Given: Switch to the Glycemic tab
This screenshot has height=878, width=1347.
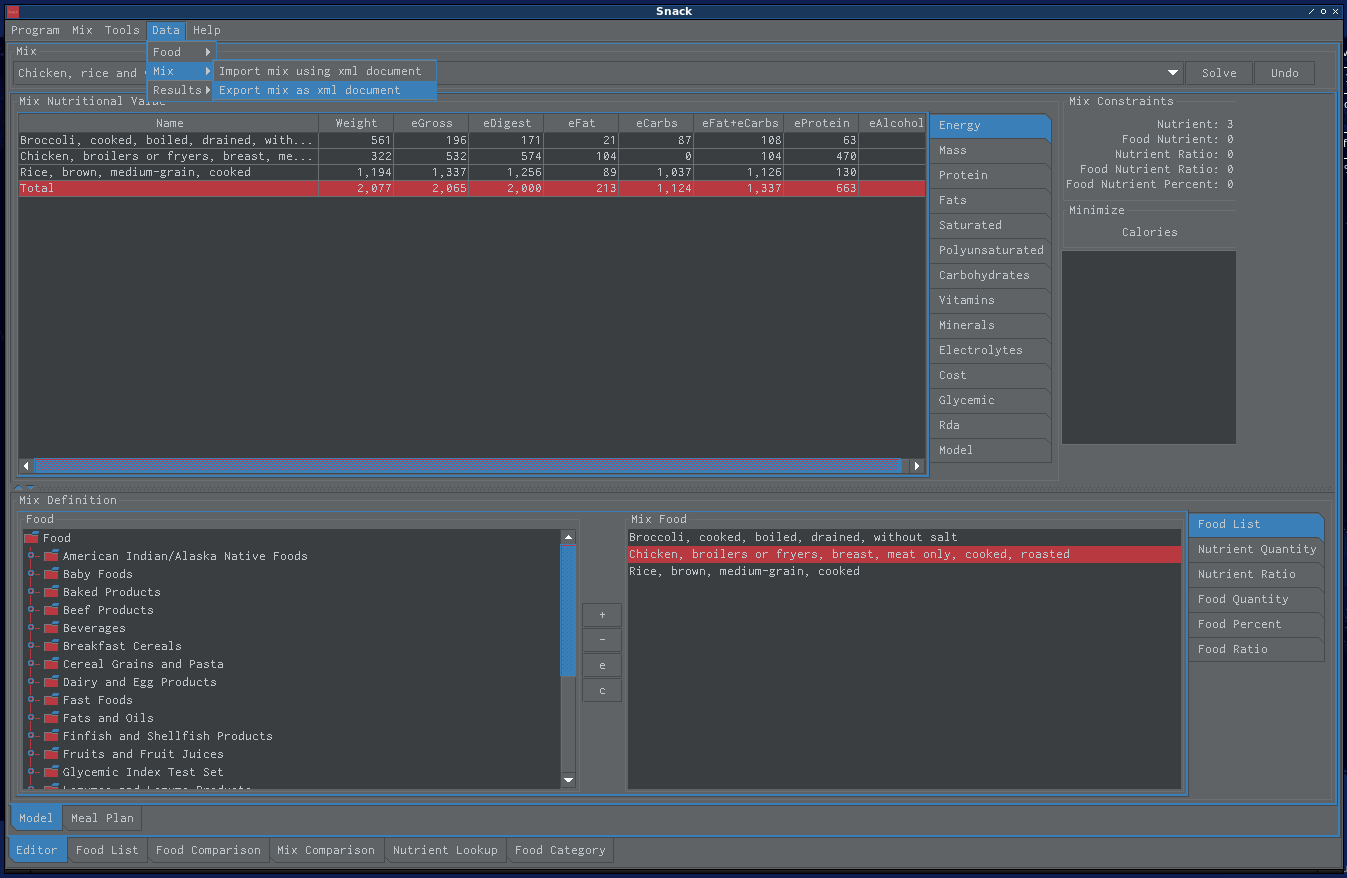Looking at the screenshot, I should coord(990,401).
